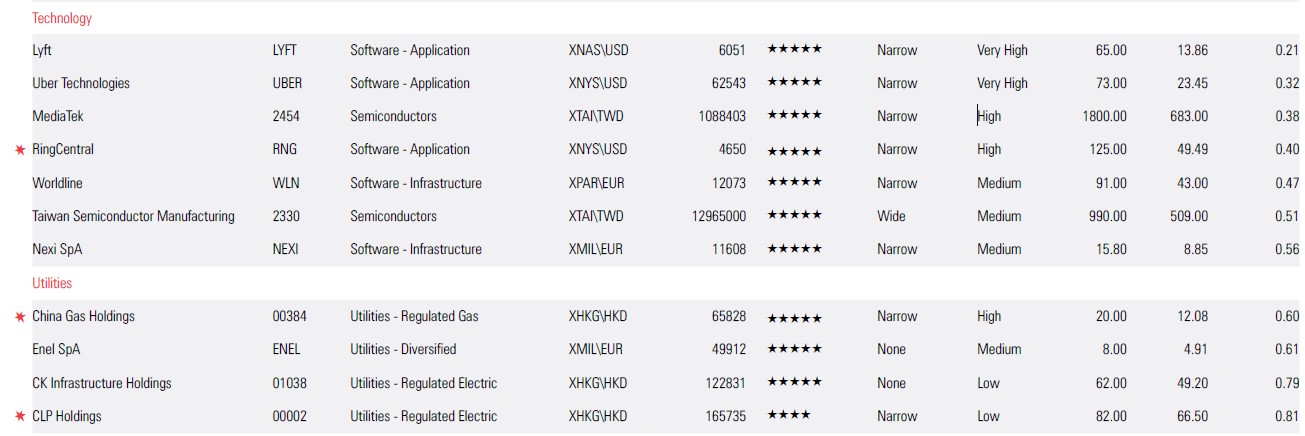The width and height of the screenshot is (1305, 436).
Task: Click the red star marker beside China Gas Holdings
Action: pyautogui.click(x=19, y=317)
